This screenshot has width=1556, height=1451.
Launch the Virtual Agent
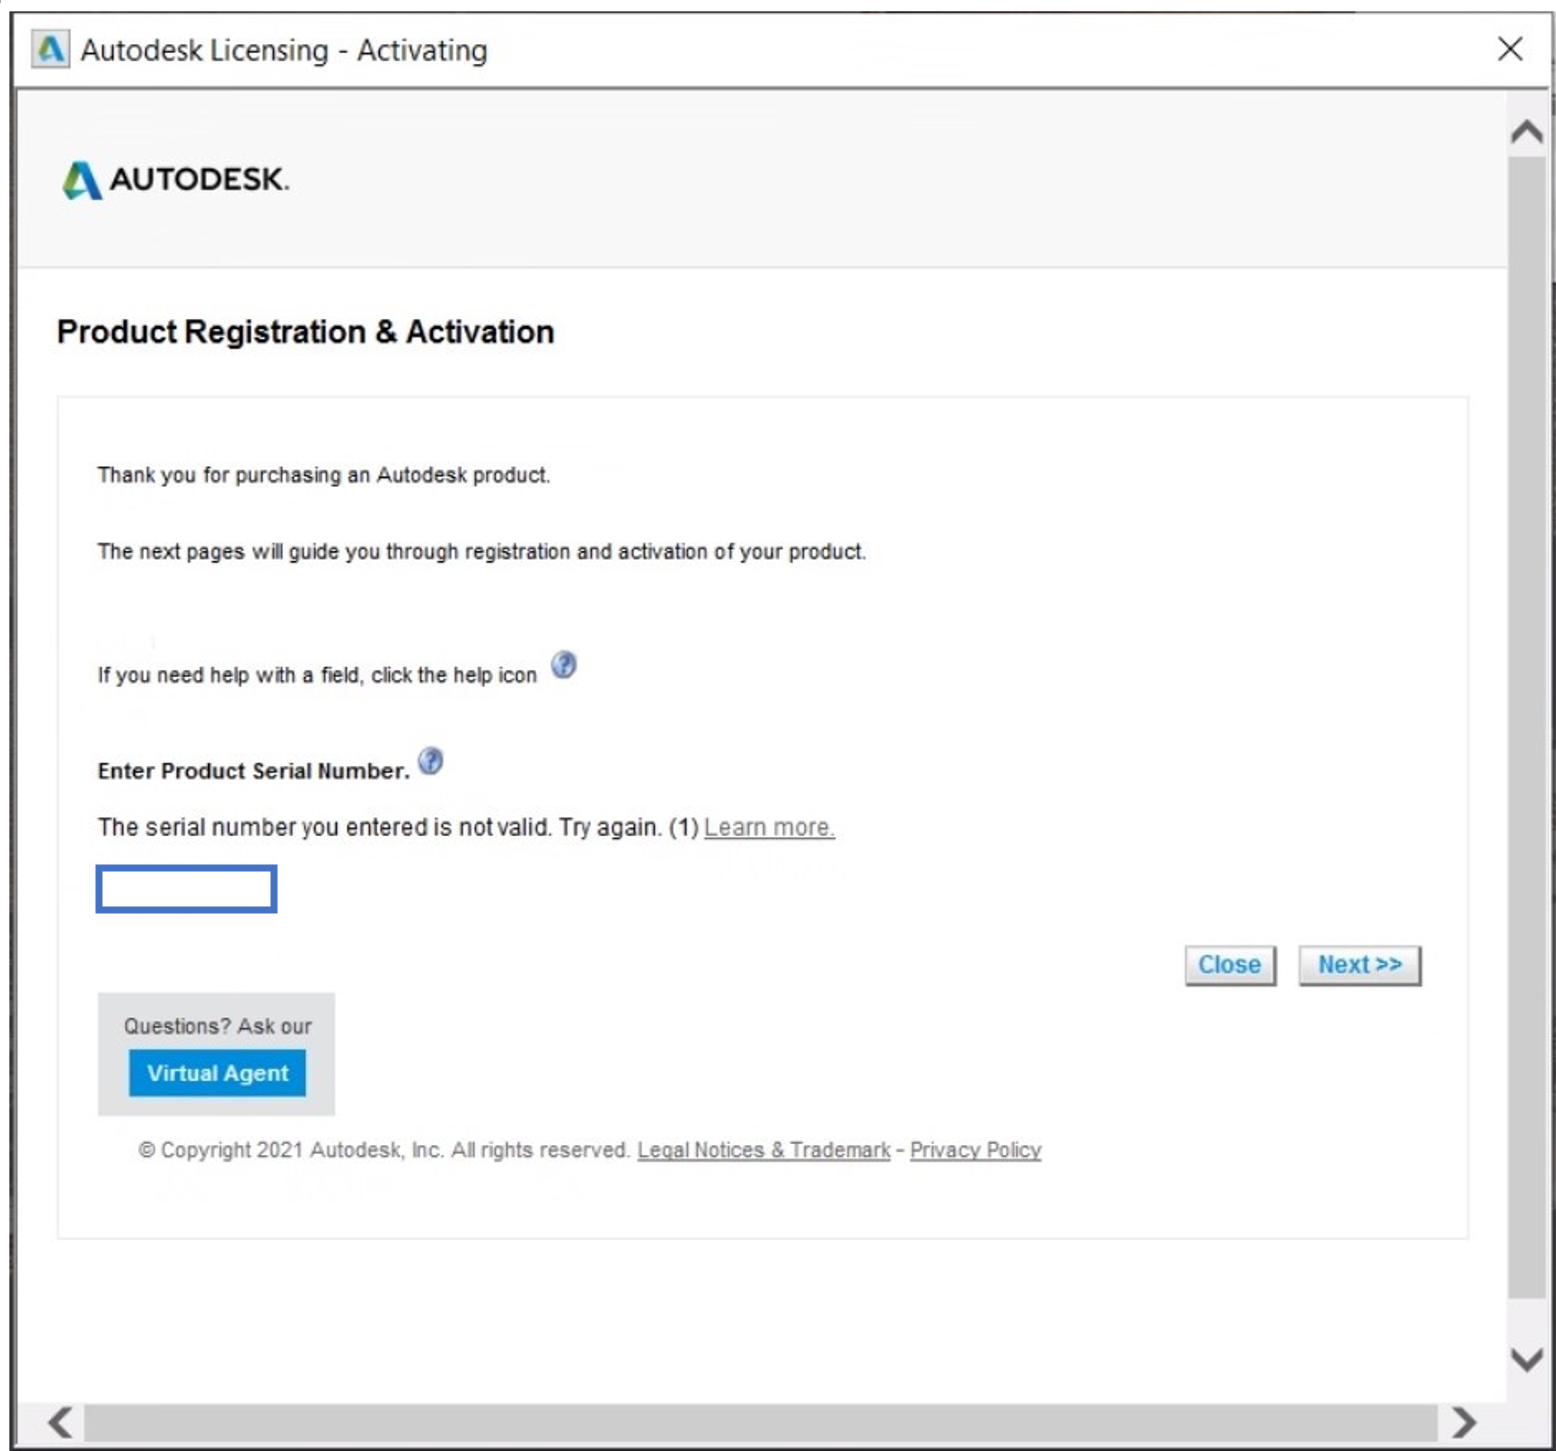click(217, 1073)
